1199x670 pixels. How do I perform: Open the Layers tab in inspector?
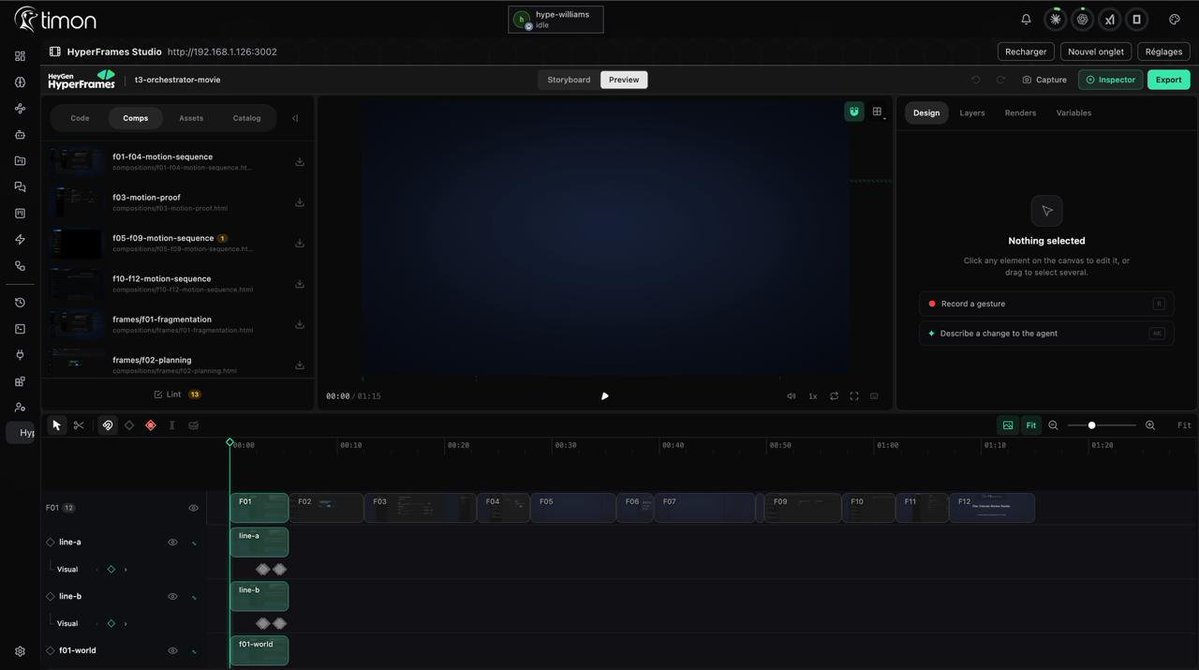(x=972, y=113)
